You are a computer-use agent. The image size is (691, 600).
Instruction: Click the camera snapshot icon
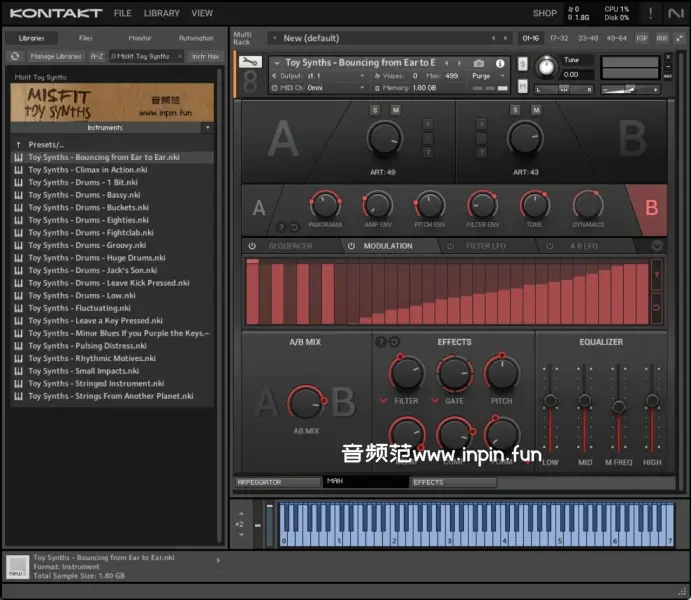click(x=479, y=63)
